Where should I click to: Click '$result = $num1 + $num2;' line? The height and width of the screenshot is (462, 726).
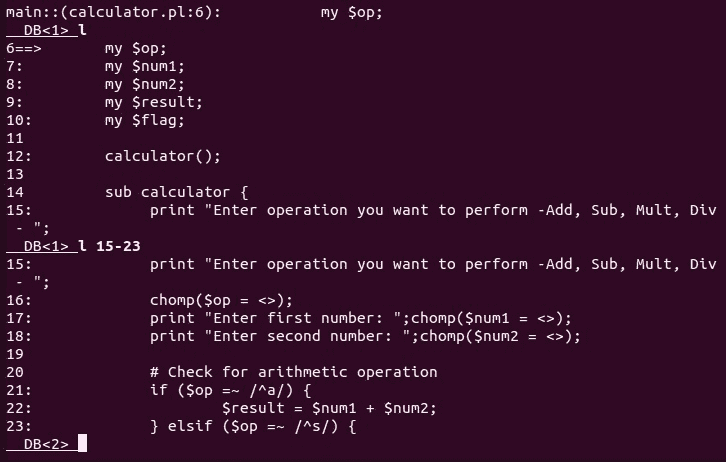tap(329, 408)
